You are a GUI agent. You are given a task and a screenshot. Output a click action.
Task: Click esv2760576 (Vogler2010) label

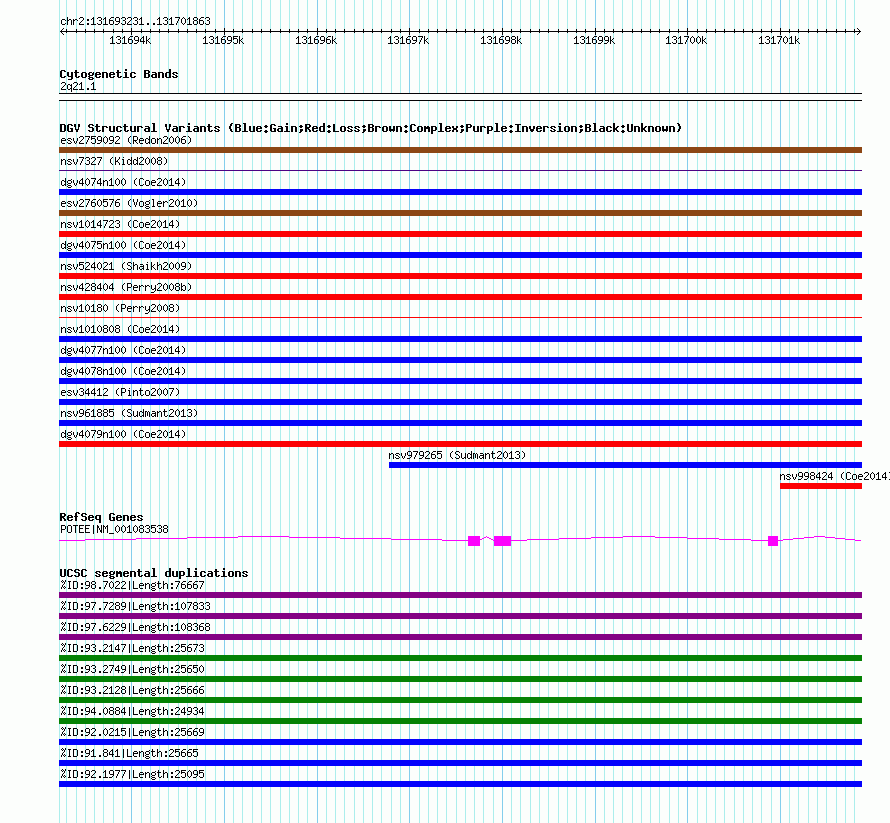click(129, 203)
